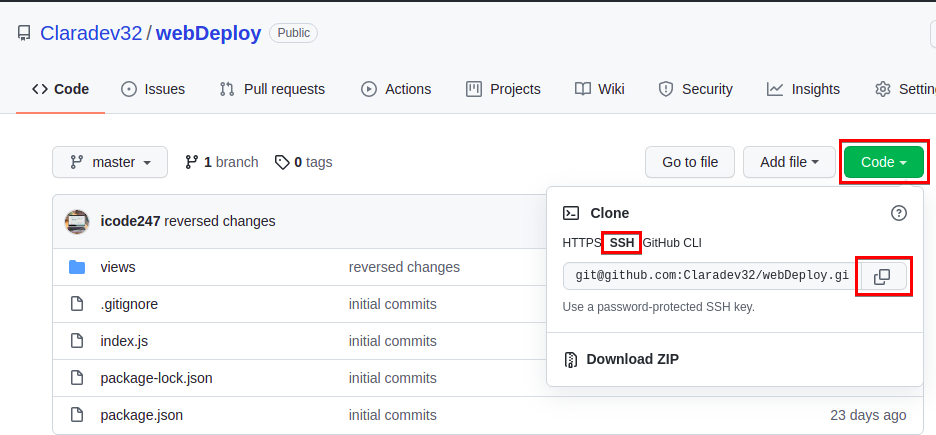Click the Issues circle-dot icon
The image size is (936, 435).
click(128, 90)
